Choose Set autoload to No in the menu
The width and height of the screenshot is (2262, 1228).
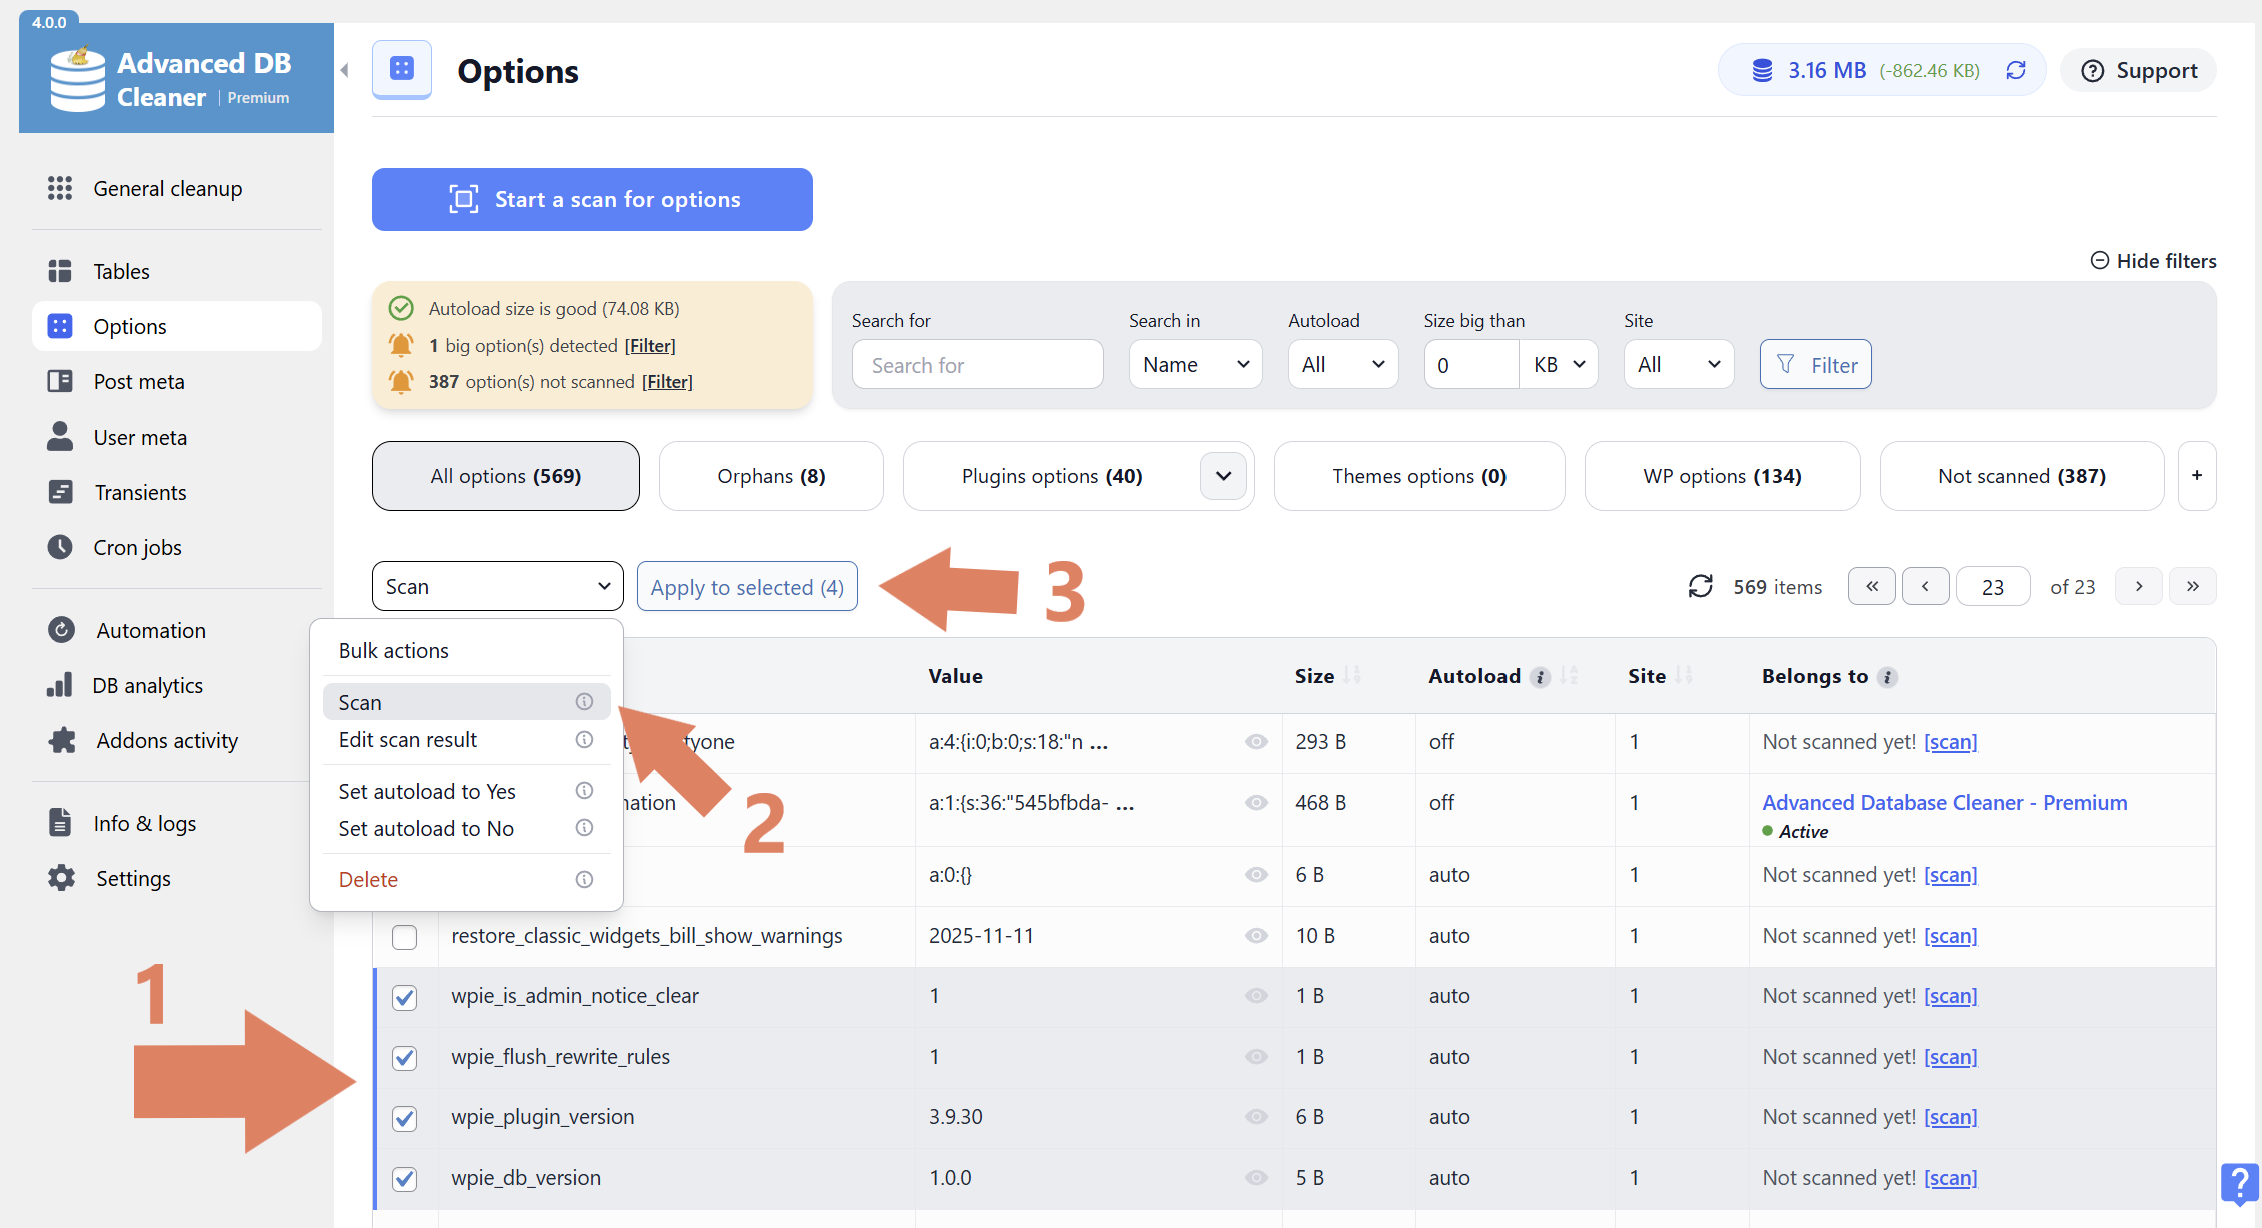426,829
